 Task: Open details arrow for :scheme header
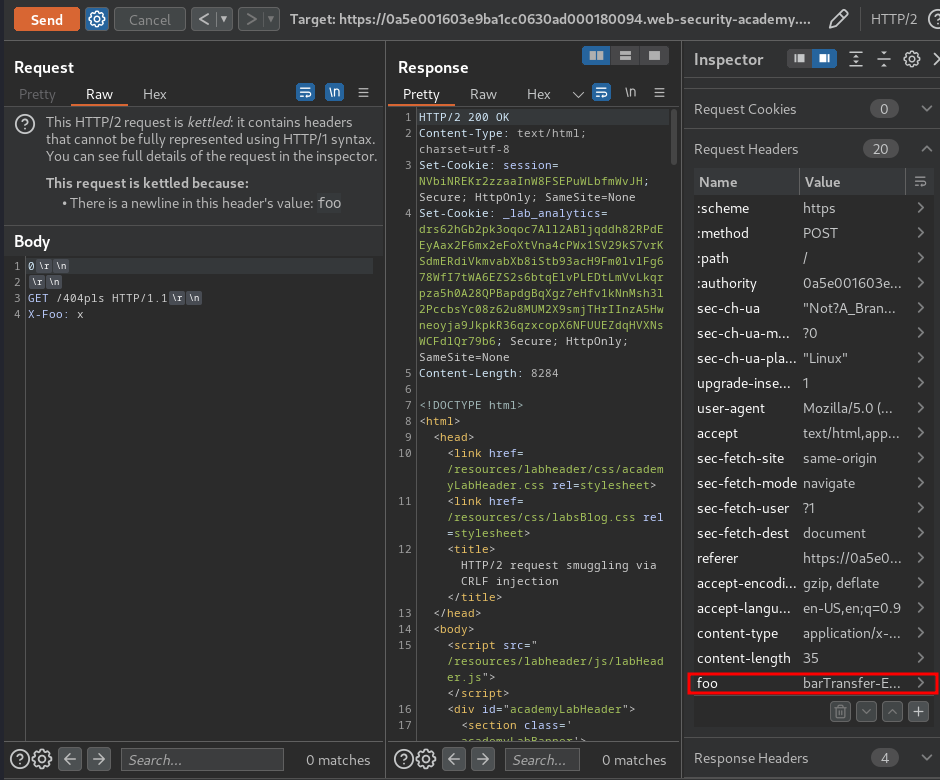(x=920, y=207)
